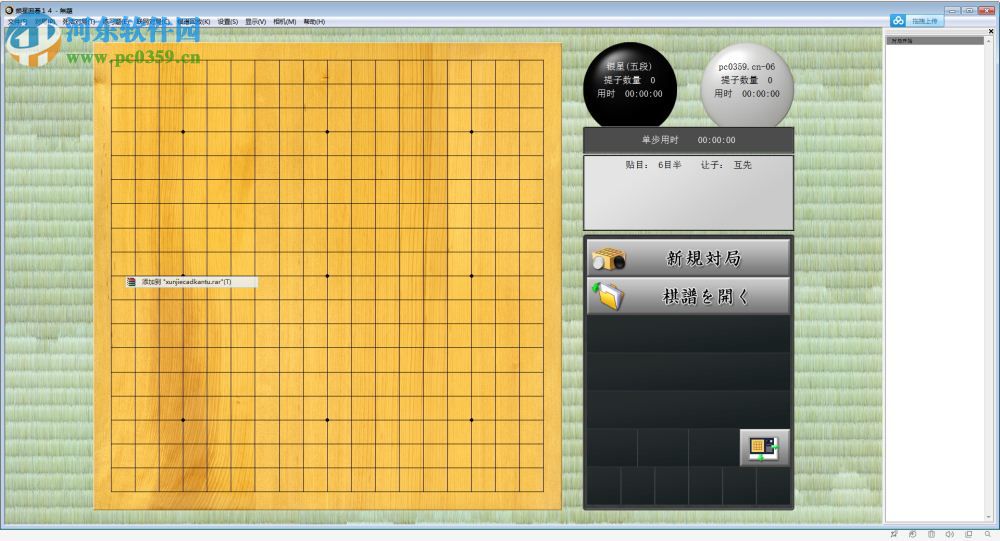Click the board layout icon in dark panel
The height and width of the screenshot is (541, 1000).
coord(764,447)
